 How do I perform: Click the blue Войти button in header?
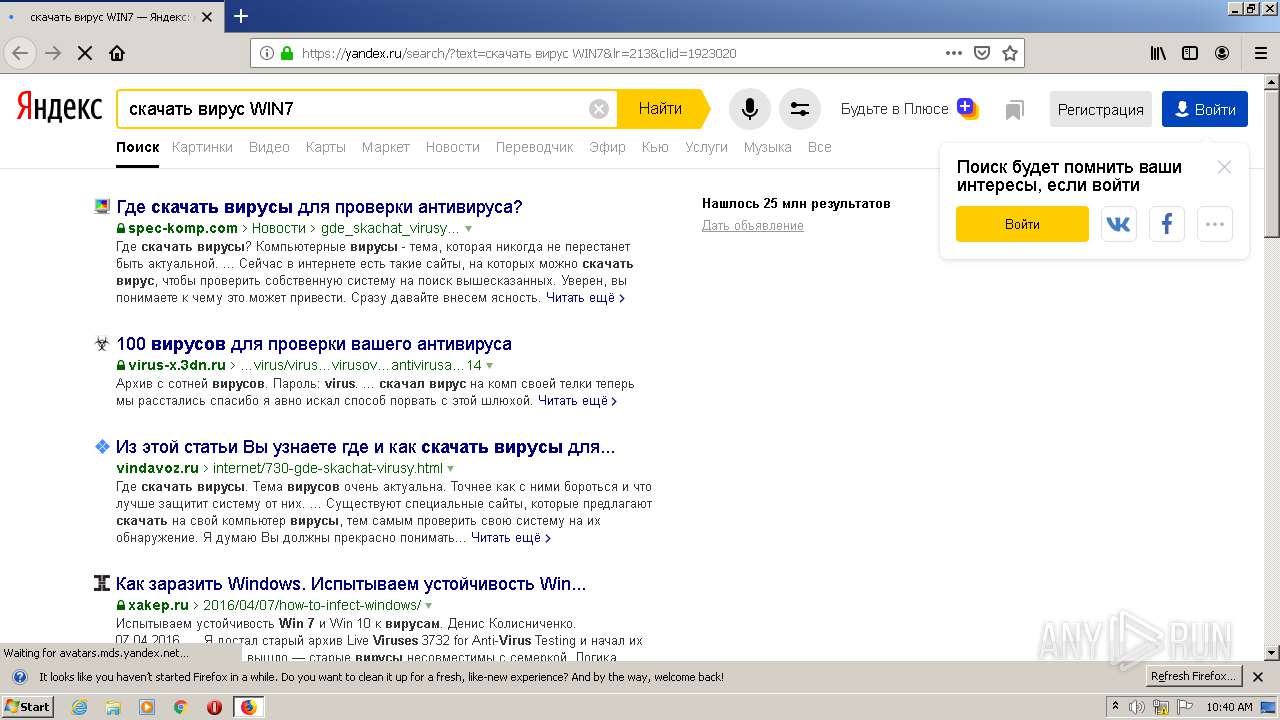pos(1205,110)
